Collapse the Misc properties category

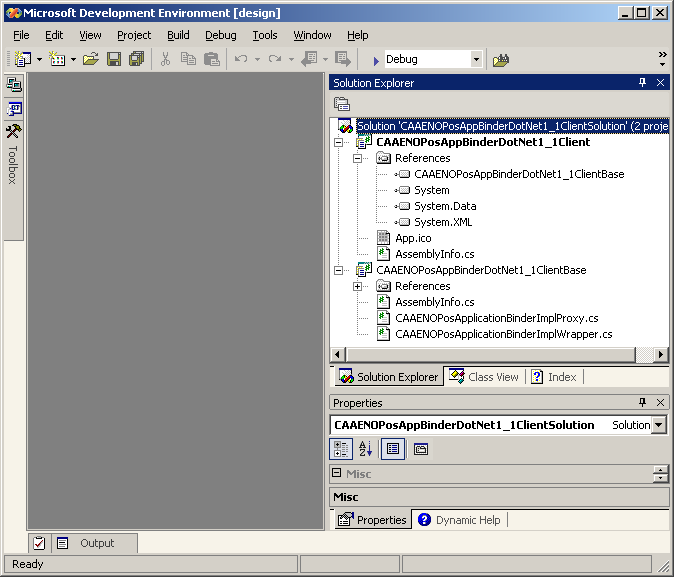337,473
